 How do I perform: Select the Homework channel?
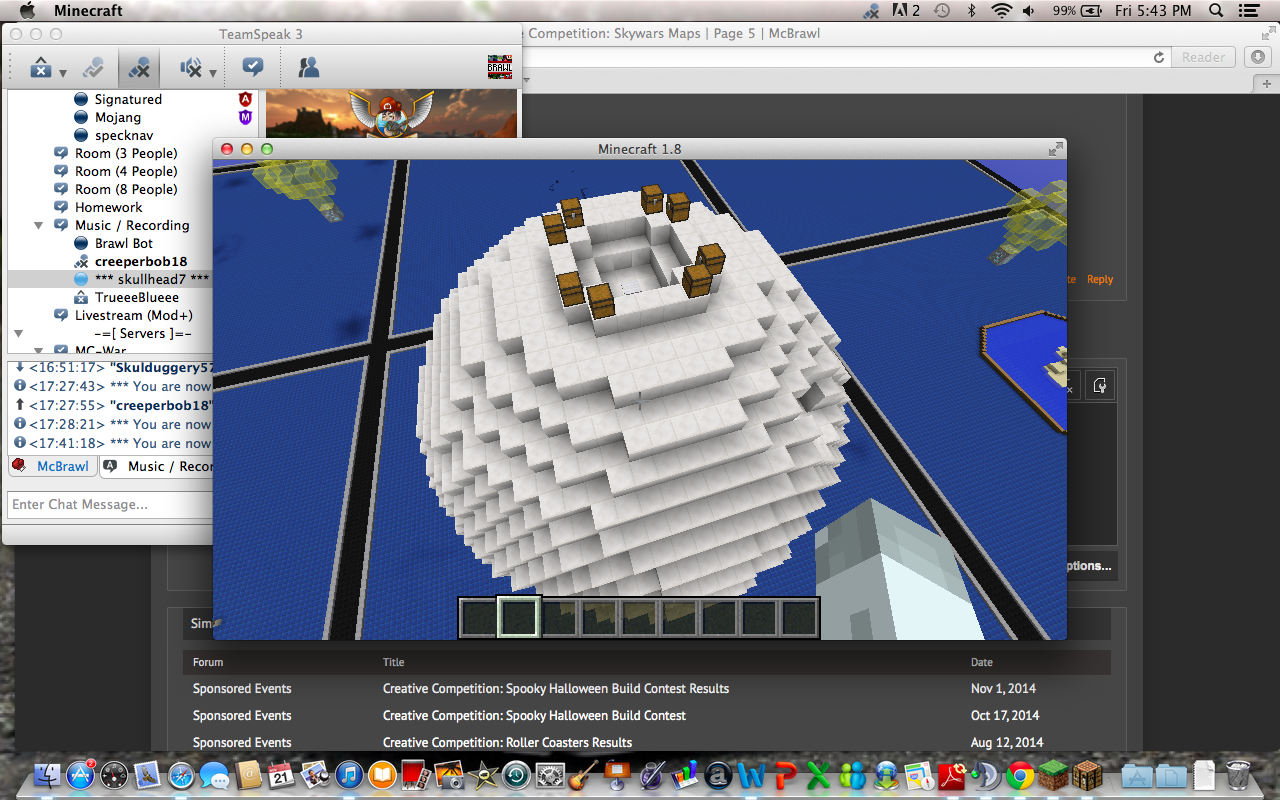(x=108, y=207)
